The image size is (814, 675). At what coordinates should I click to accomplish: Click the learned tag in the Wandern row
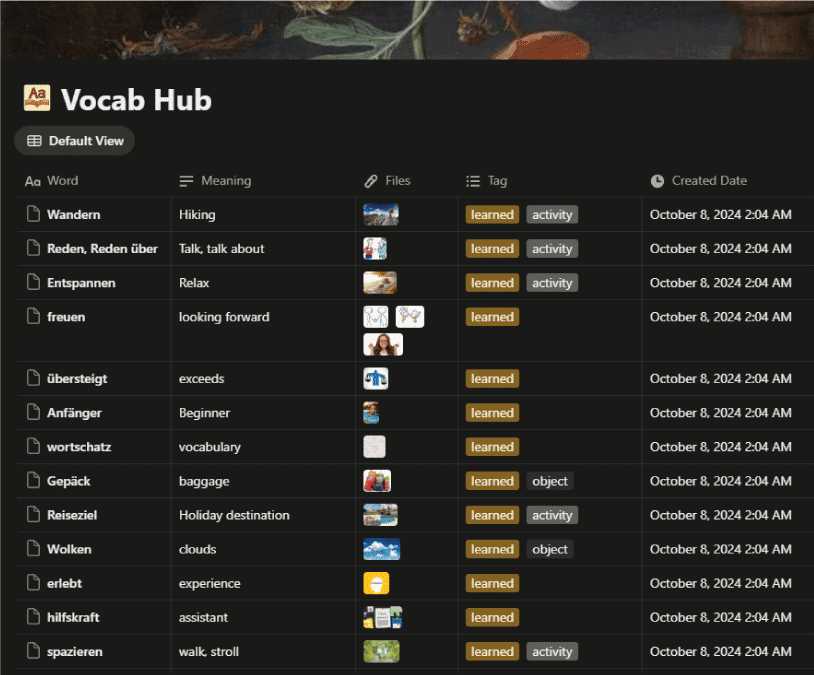491,214
